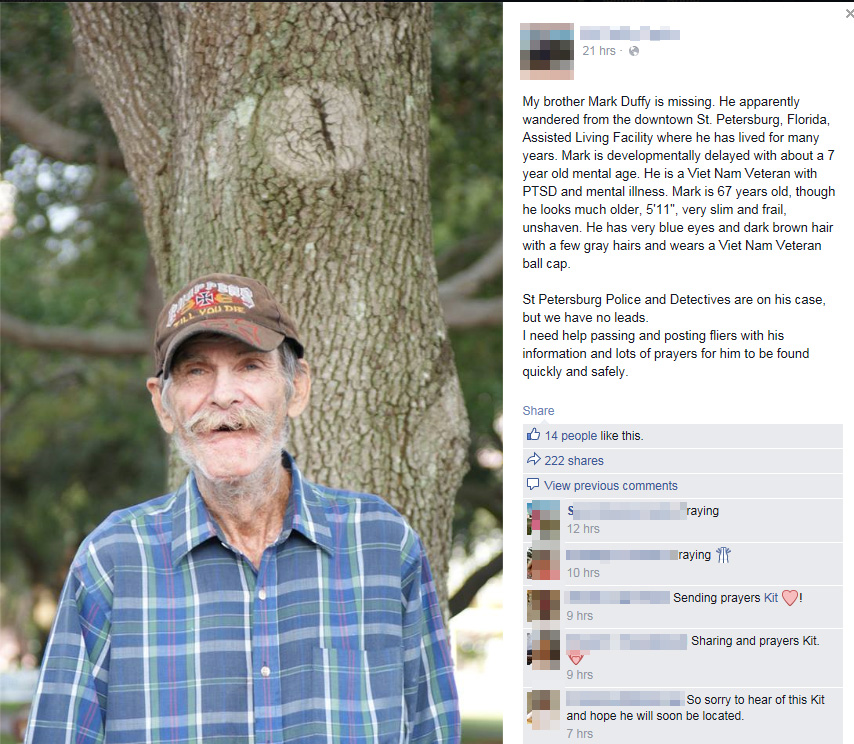Click the 12 hrs comment timestamp
Viewport: 854px width, 744px height.
[583, 529]
